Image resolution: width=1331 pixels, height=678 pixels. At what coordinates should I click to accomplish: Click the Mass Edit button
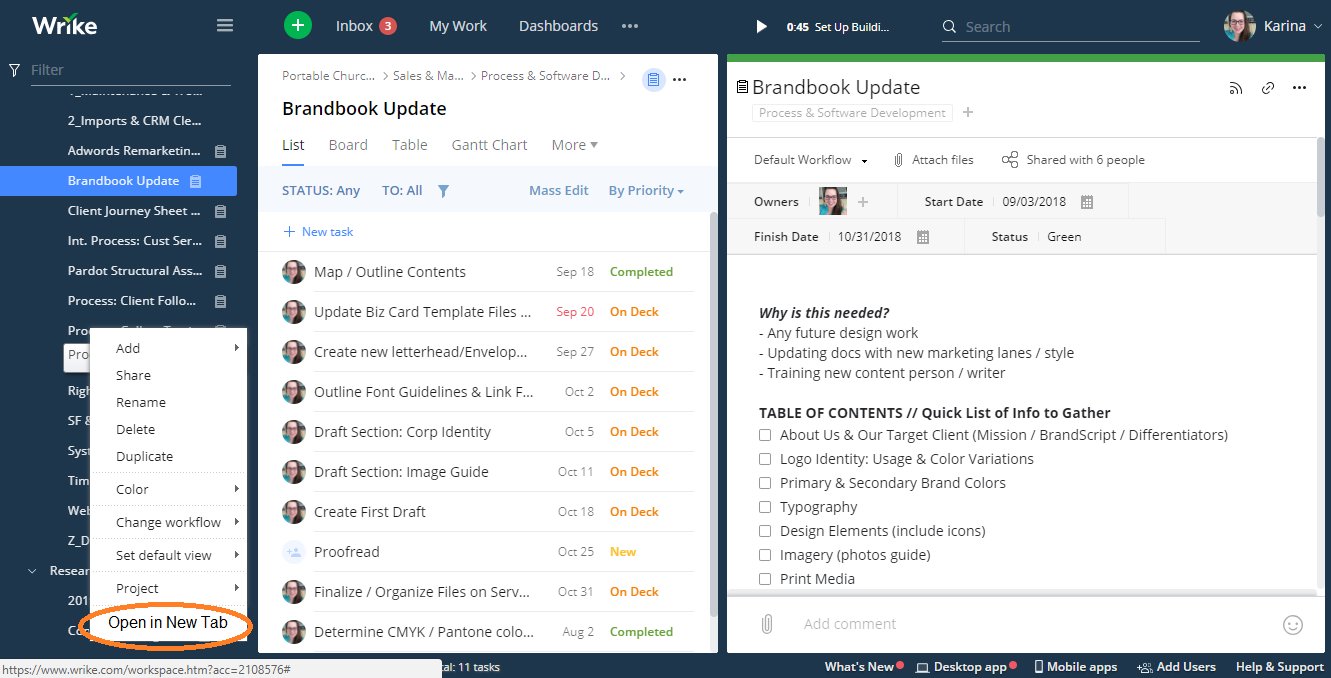point(558,191)
